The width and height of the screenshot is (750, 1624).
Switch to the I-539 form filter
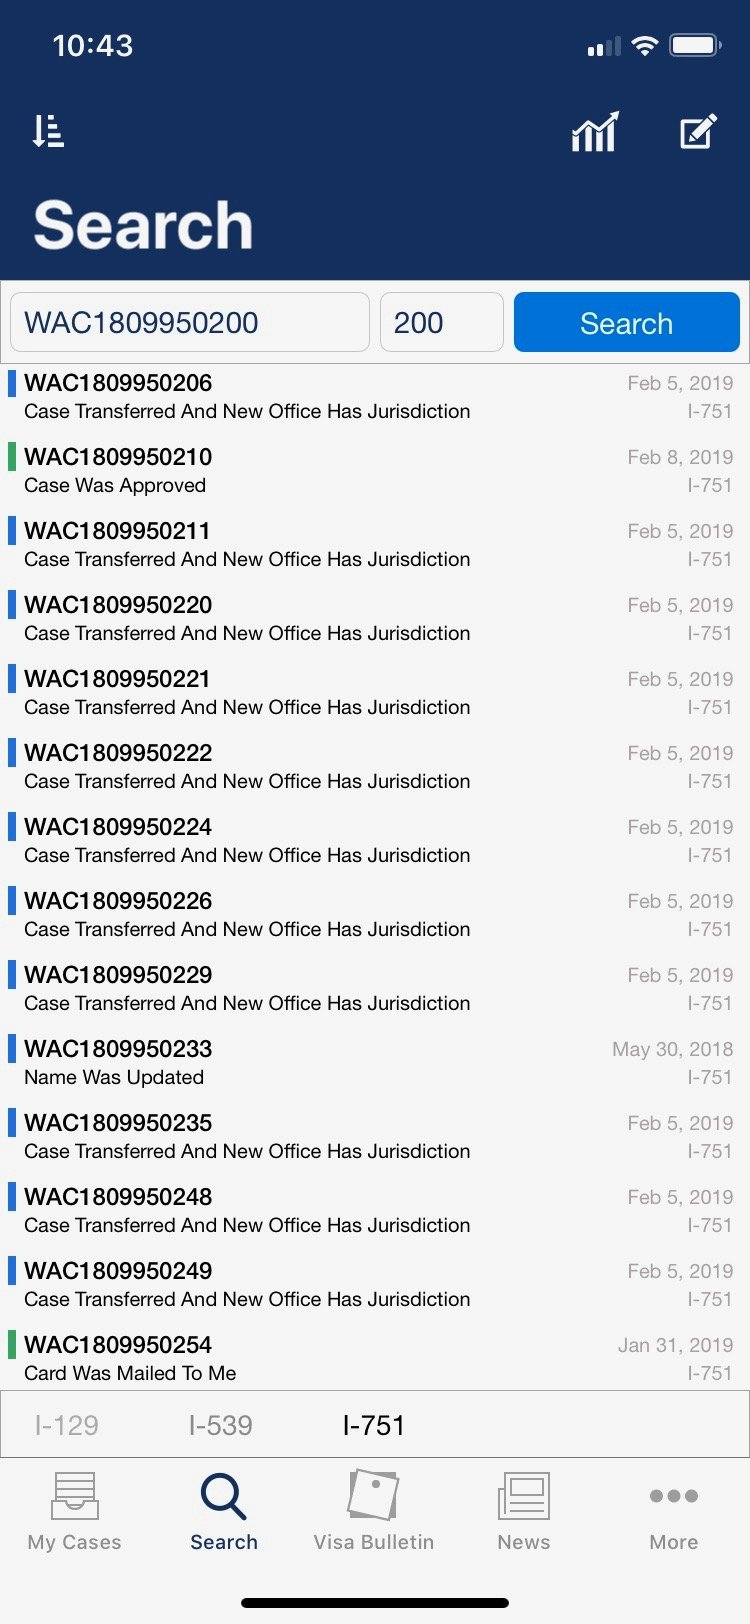[x=220, y=1425]
